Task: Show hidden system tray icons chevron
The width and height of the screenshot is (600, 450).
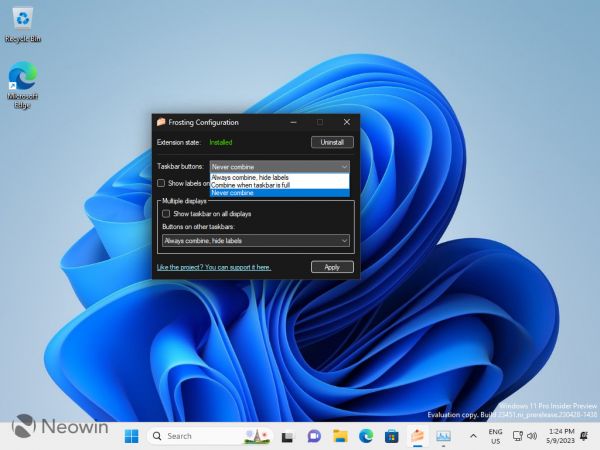Action: coord(473,436)
